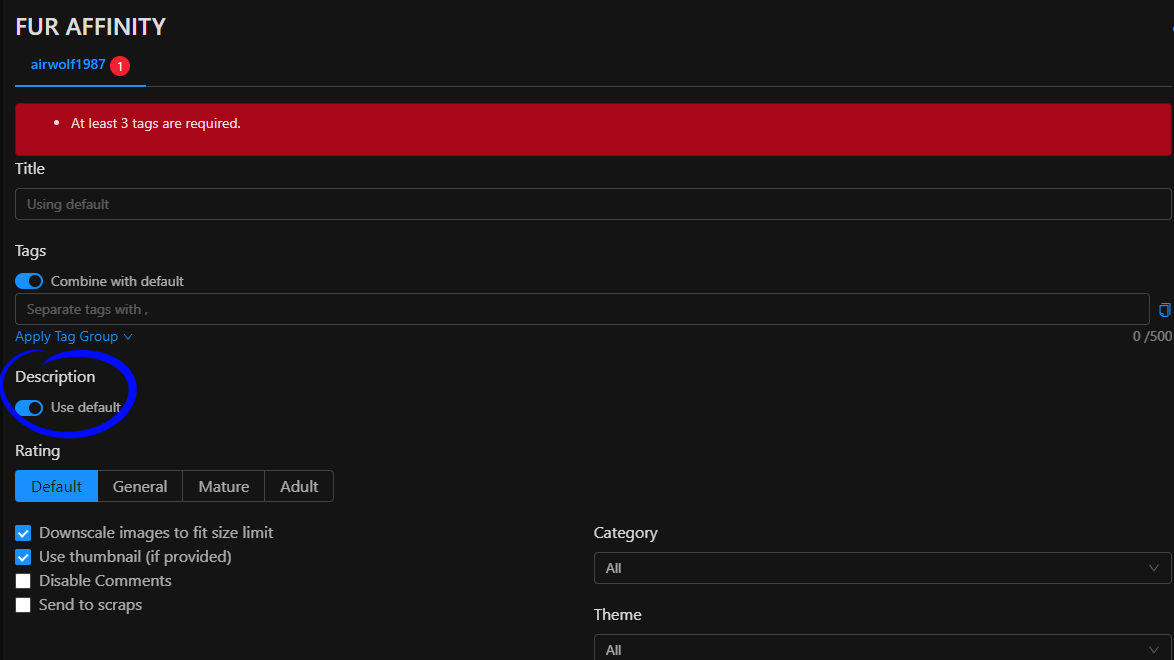This screenshot has width=1174, height=660.
Task: Toggle the Combine with default tags switch
Action: 29,281
